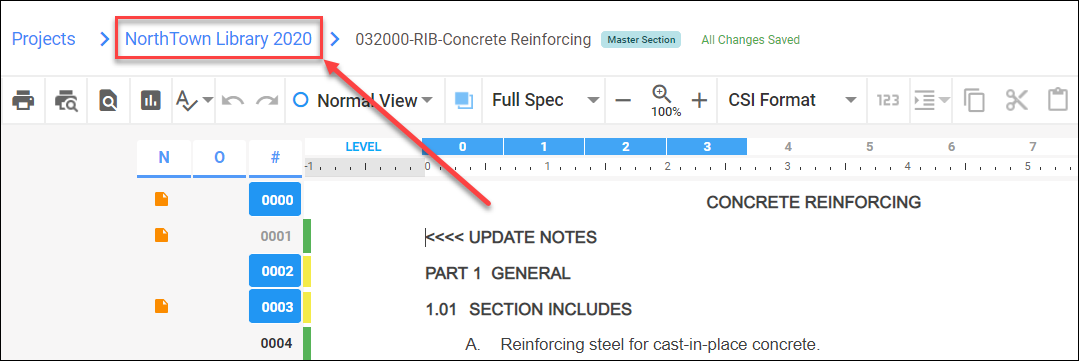Select the # column tab
1079x361 pixels.
pos(275,158)
